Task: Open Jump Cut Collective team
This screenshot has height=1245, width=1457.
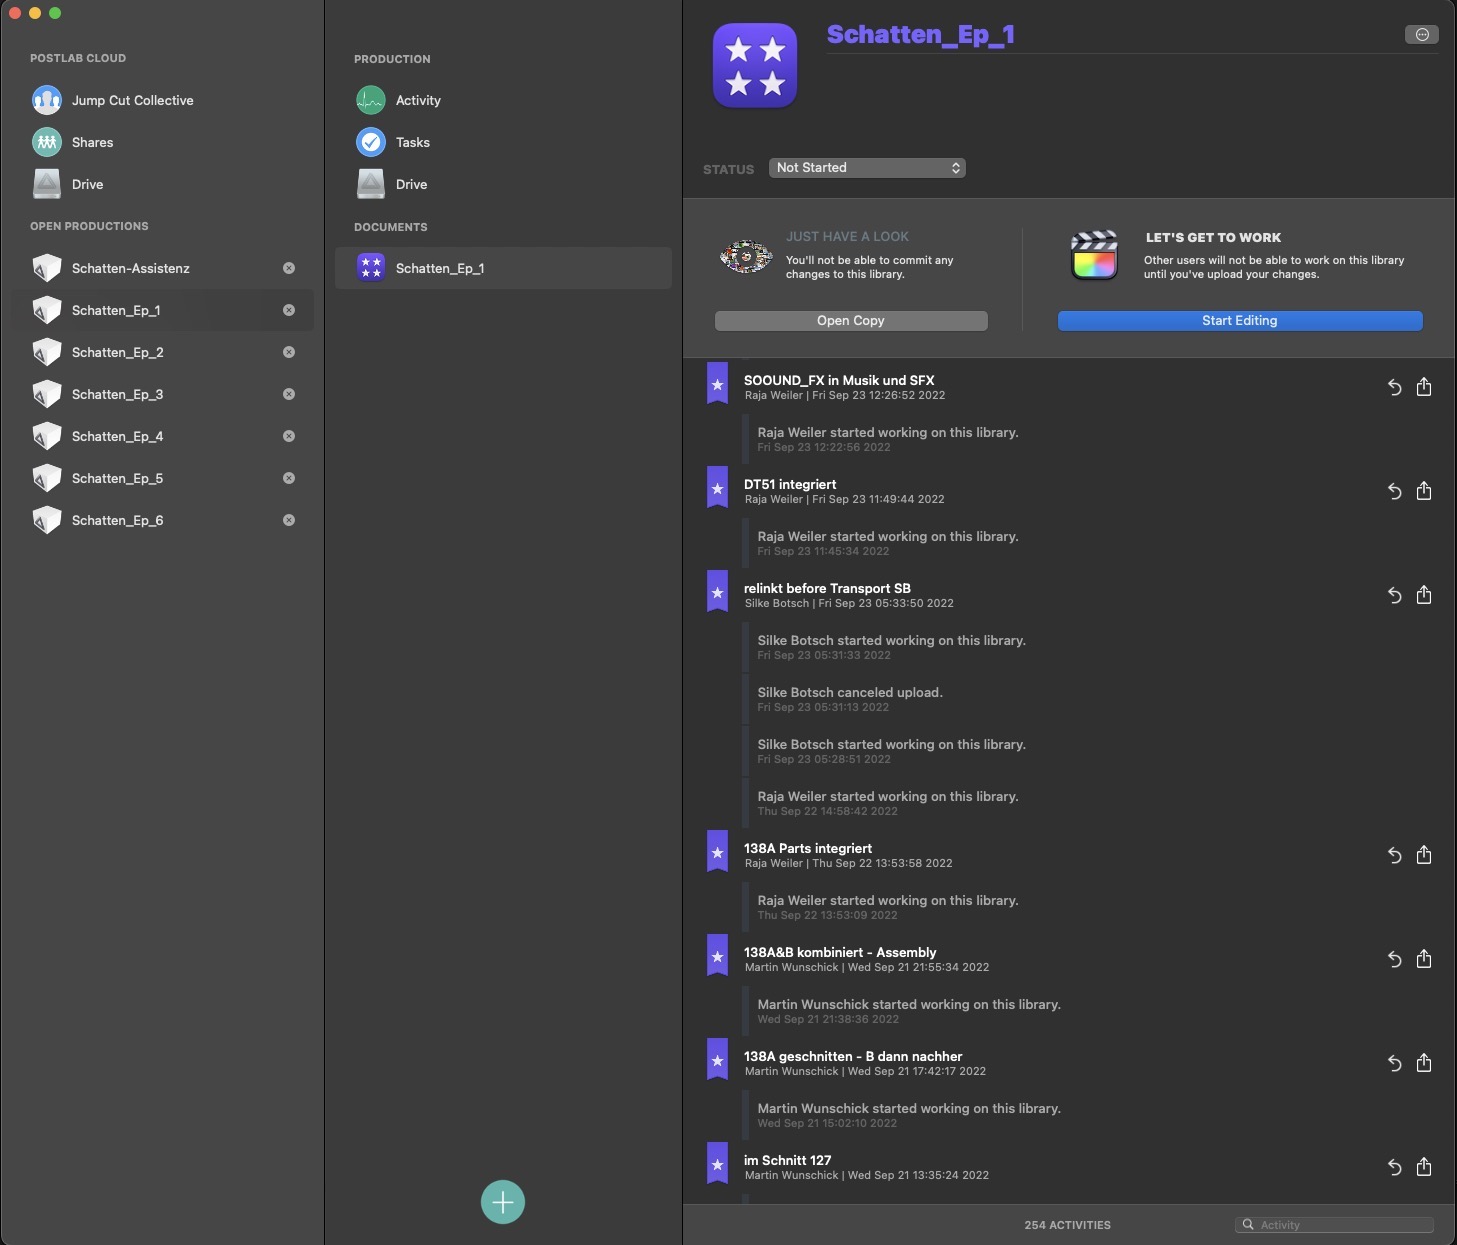Action: point(132,100)
